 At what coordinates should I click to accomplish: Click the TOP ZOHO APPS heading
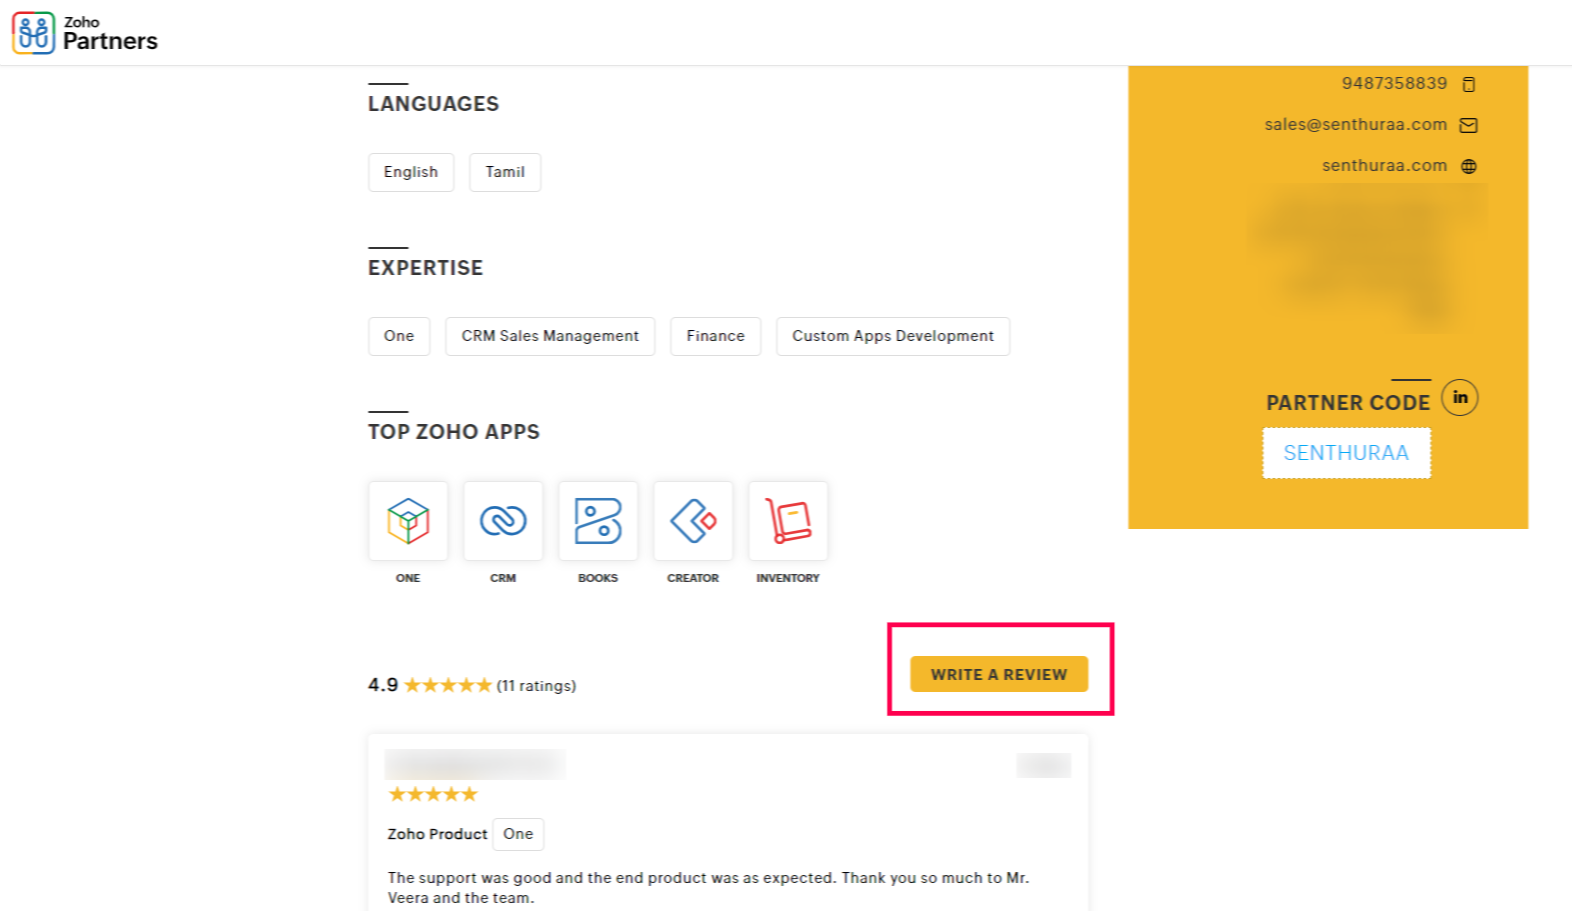coord(454,432)
